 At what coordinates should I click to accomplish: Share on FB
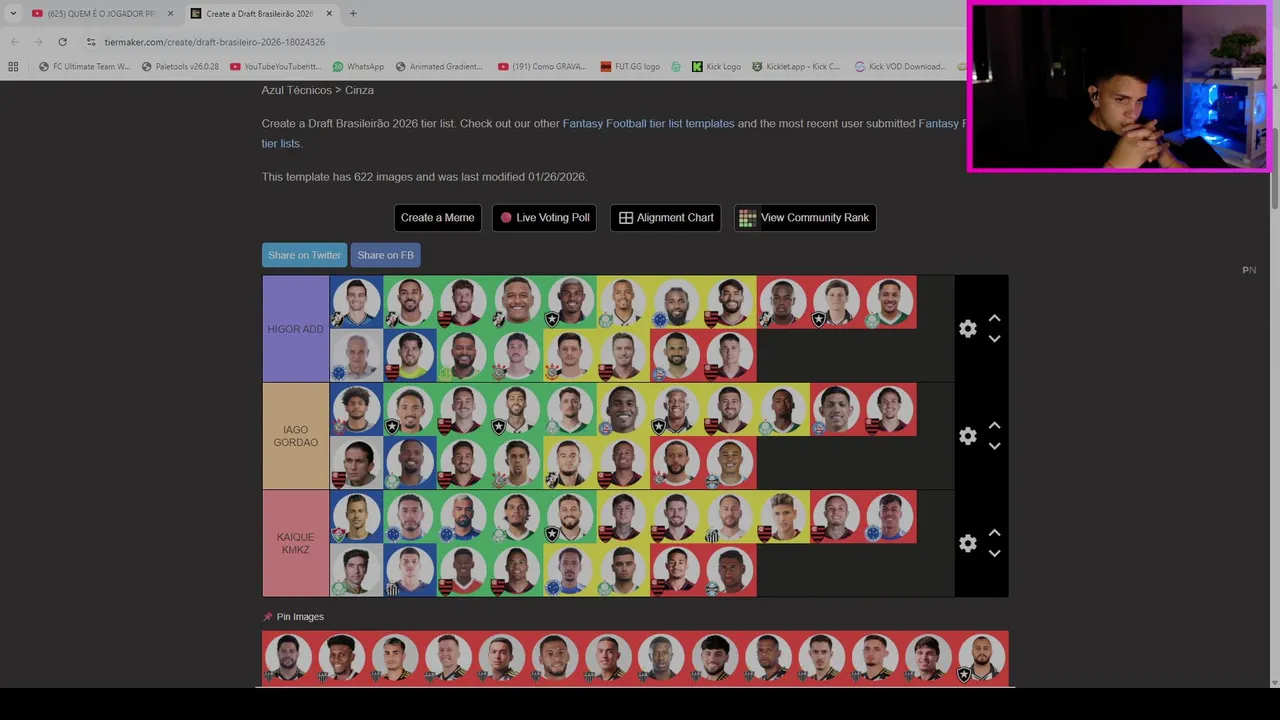(x=385, y=255)
